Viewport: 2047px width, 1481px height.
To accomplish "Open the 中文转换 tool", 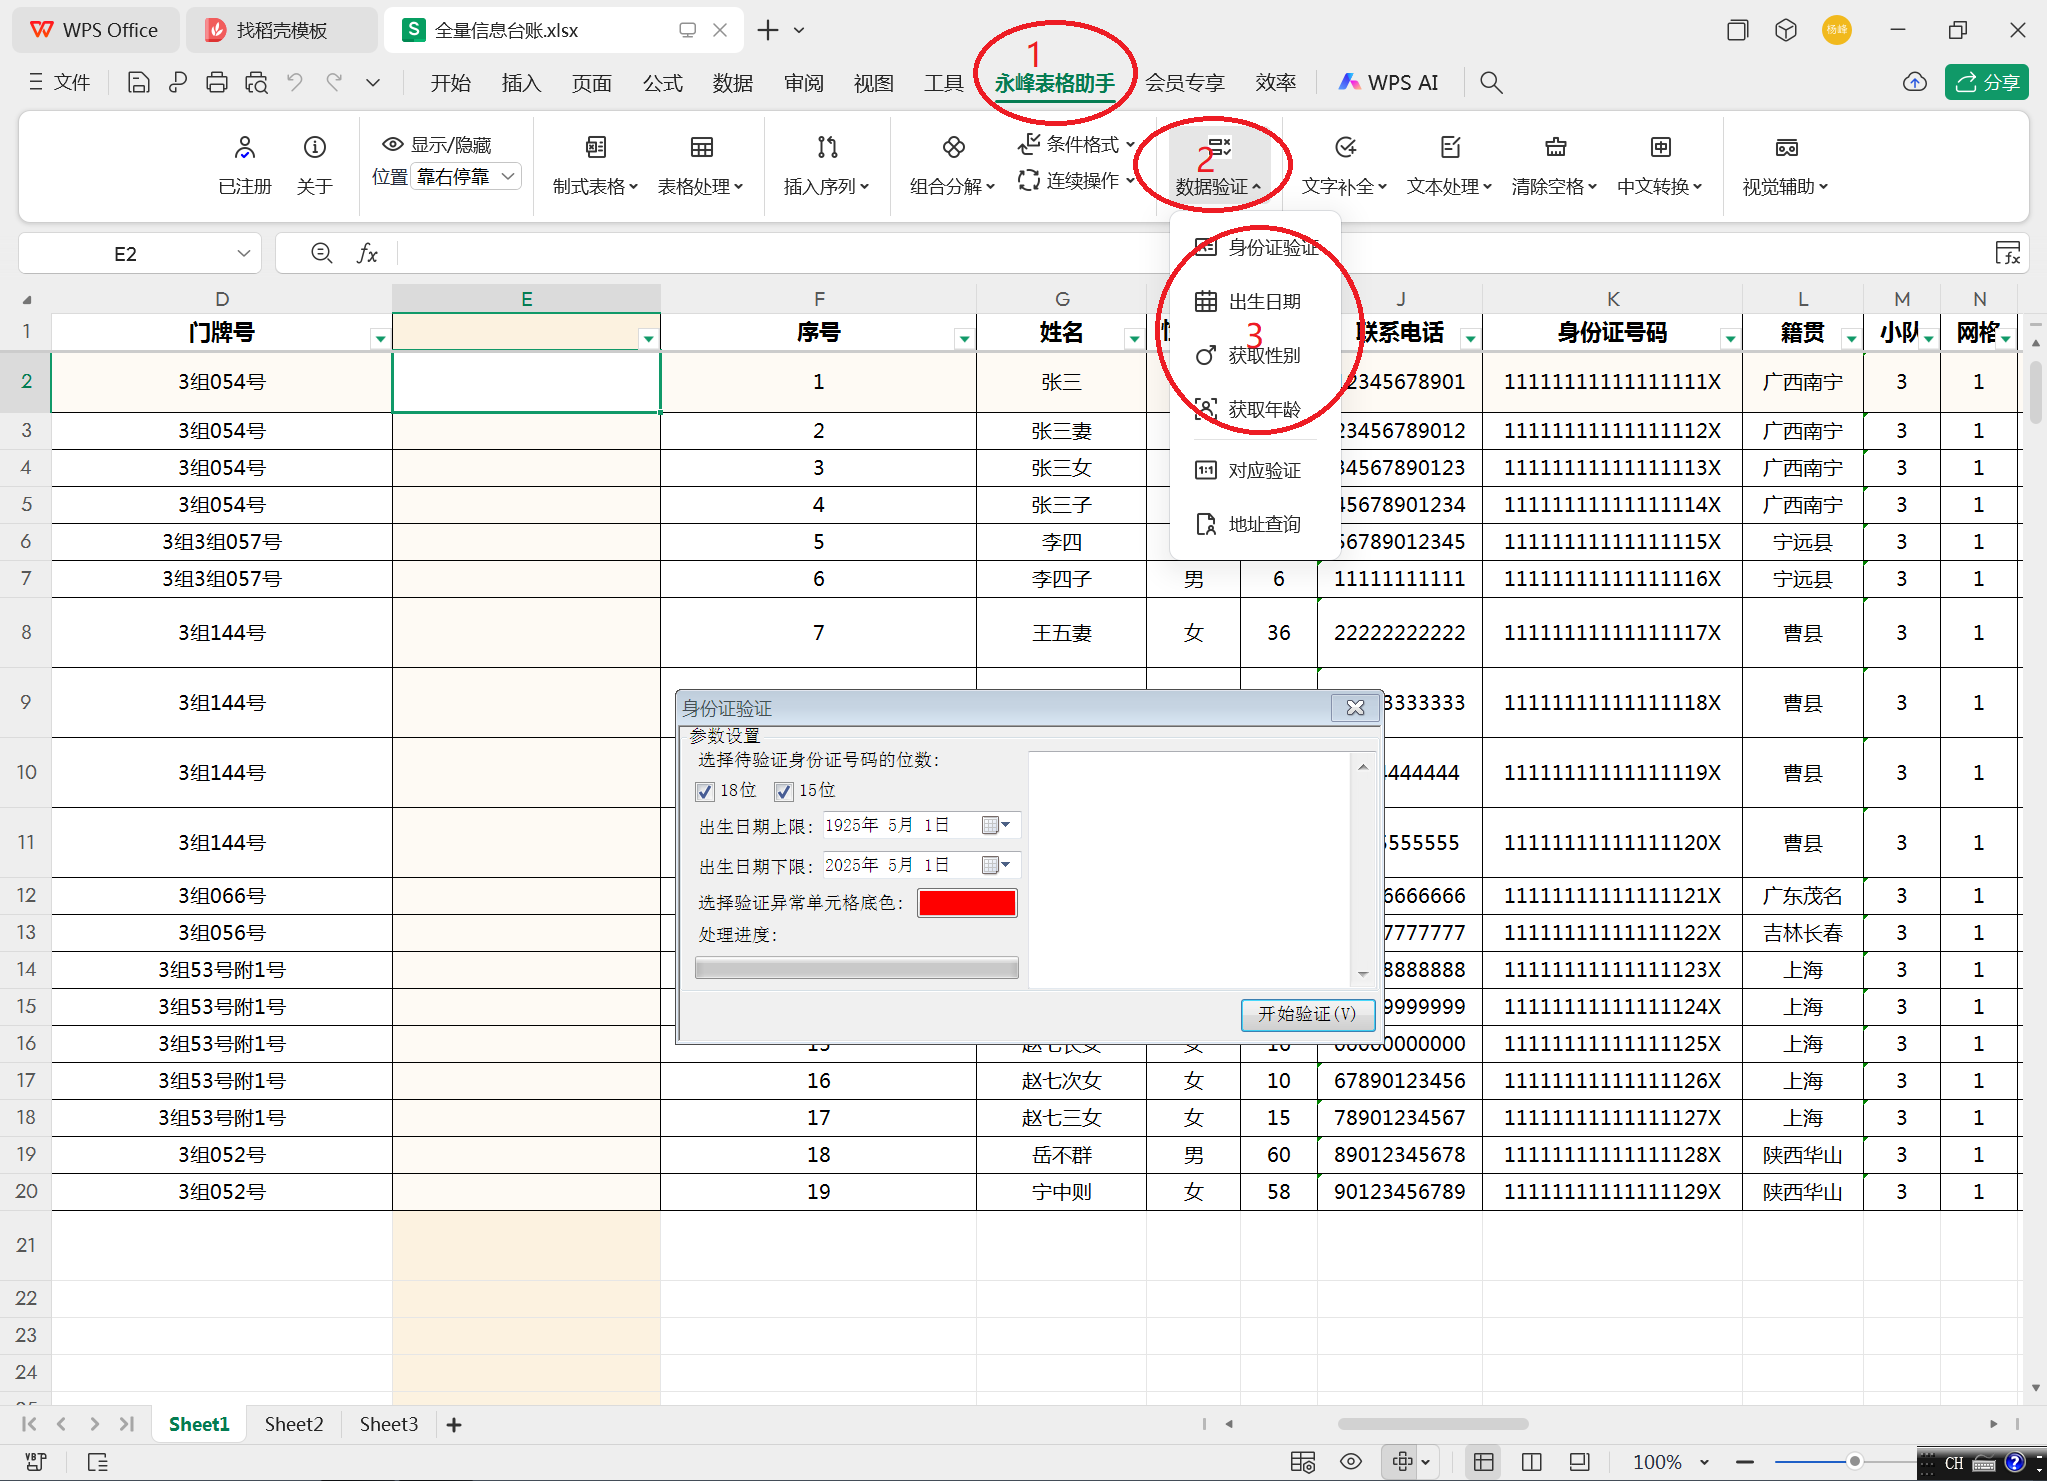I will [1660, 148].
